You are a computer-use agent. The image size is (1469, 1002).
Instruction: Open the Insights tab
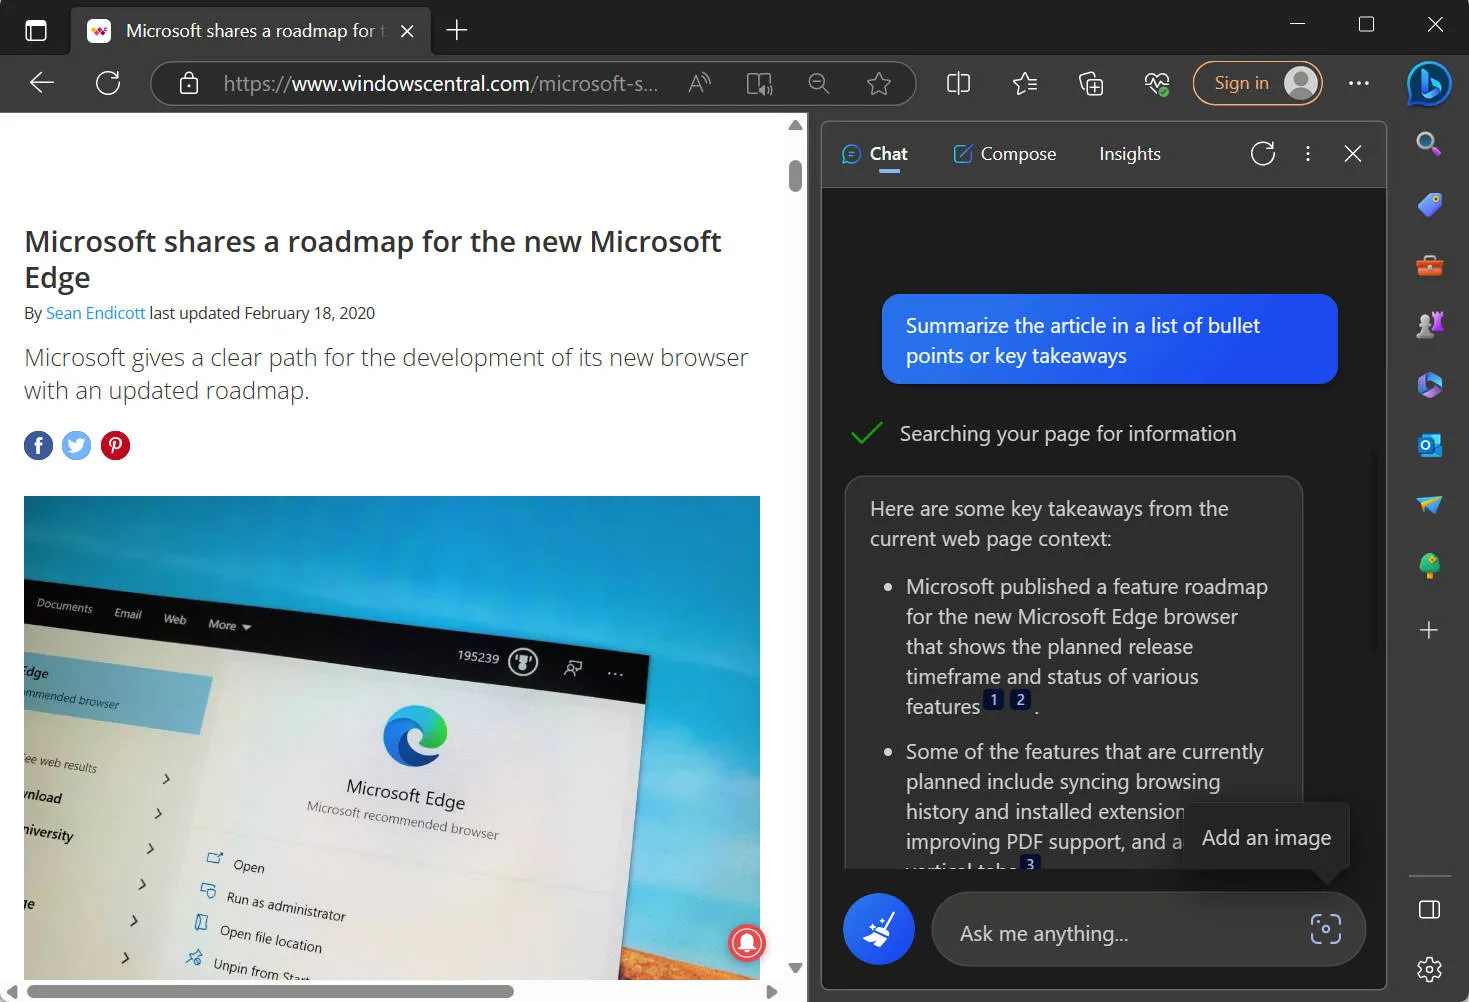tap(1129, 153)
